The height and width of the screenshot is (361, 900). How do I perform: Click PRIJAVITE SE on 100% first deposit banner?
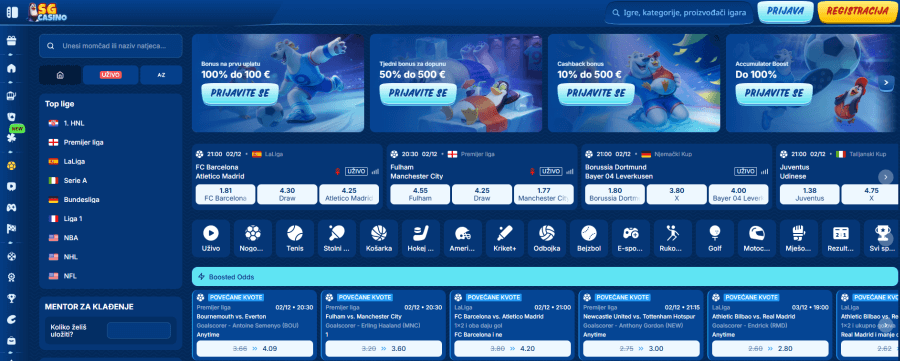click(239, 93)
